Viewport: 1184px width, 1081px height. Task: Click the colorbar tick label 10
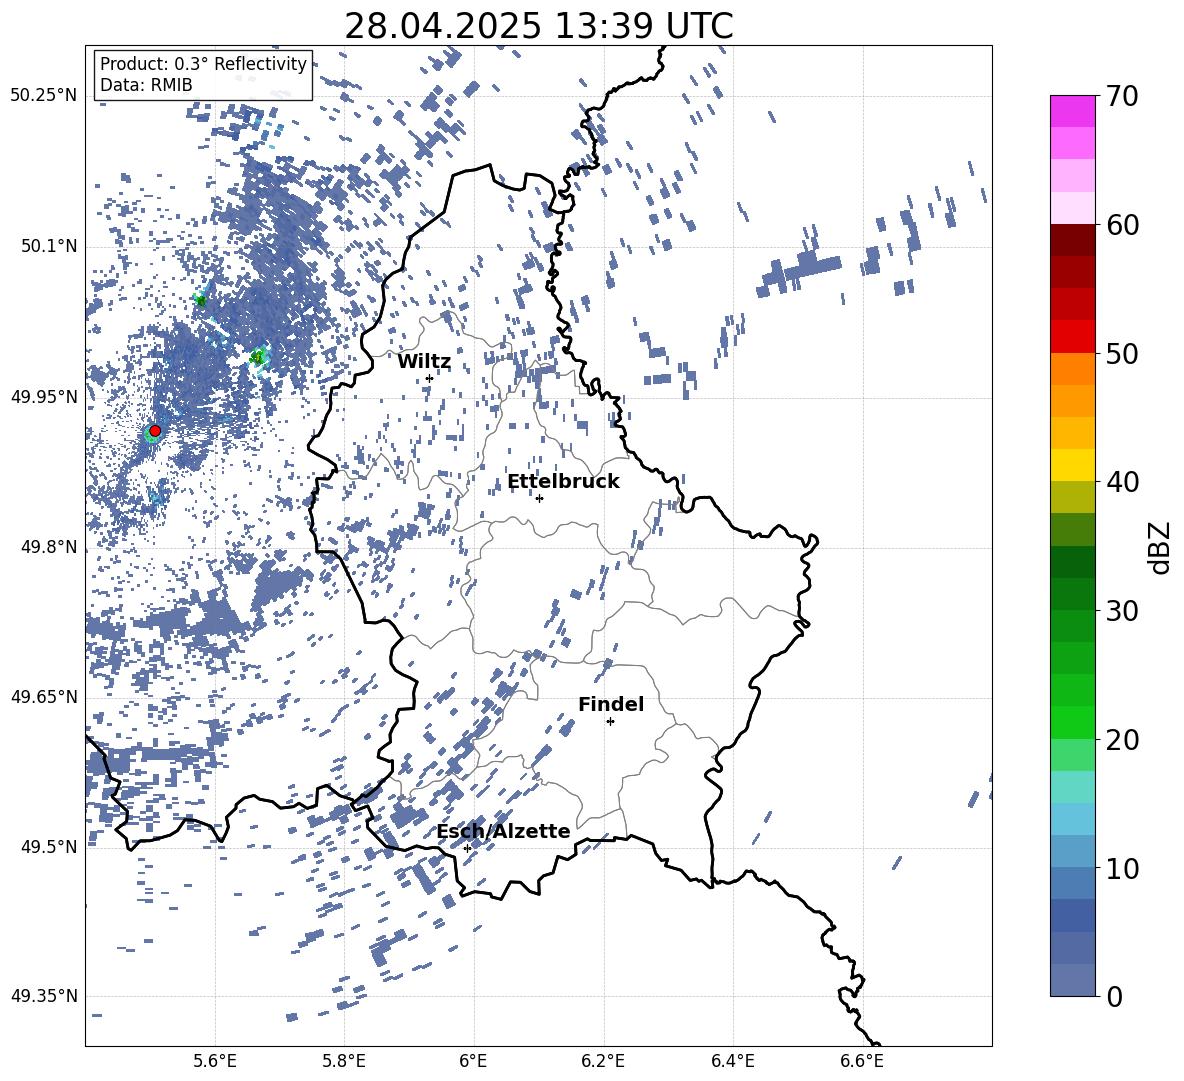[x=1122, y=868]
